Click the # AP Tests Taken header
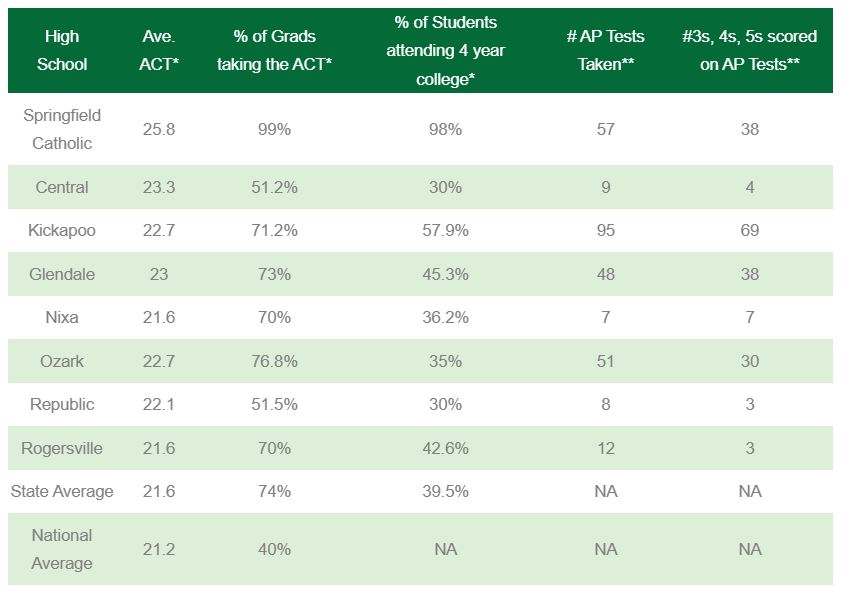This screenshot has width=843, height=597. pyautogui.click(x=605, y=50)
